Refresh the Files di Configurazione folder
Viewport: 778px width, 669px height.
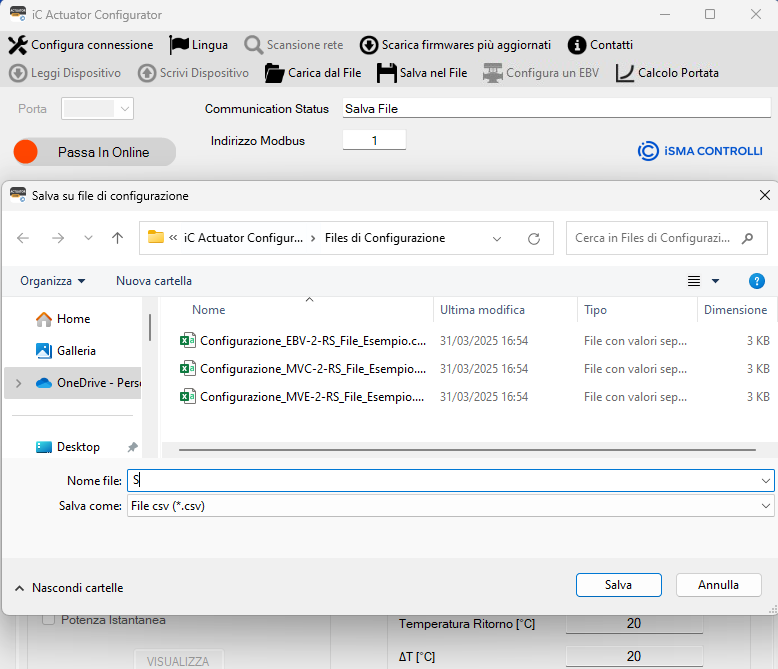click(534, 239)
